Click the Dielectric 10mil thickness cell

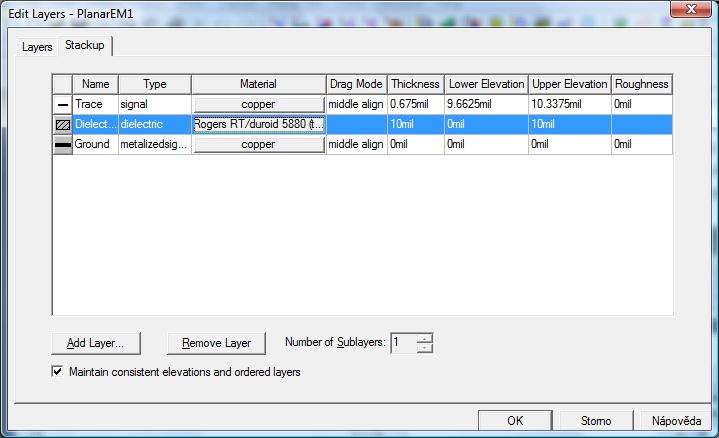tap(415, 124)
